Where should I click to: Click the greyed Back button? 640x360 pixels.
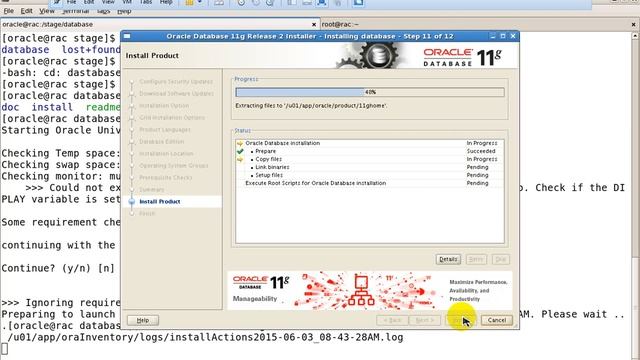[x=392, y=320]
